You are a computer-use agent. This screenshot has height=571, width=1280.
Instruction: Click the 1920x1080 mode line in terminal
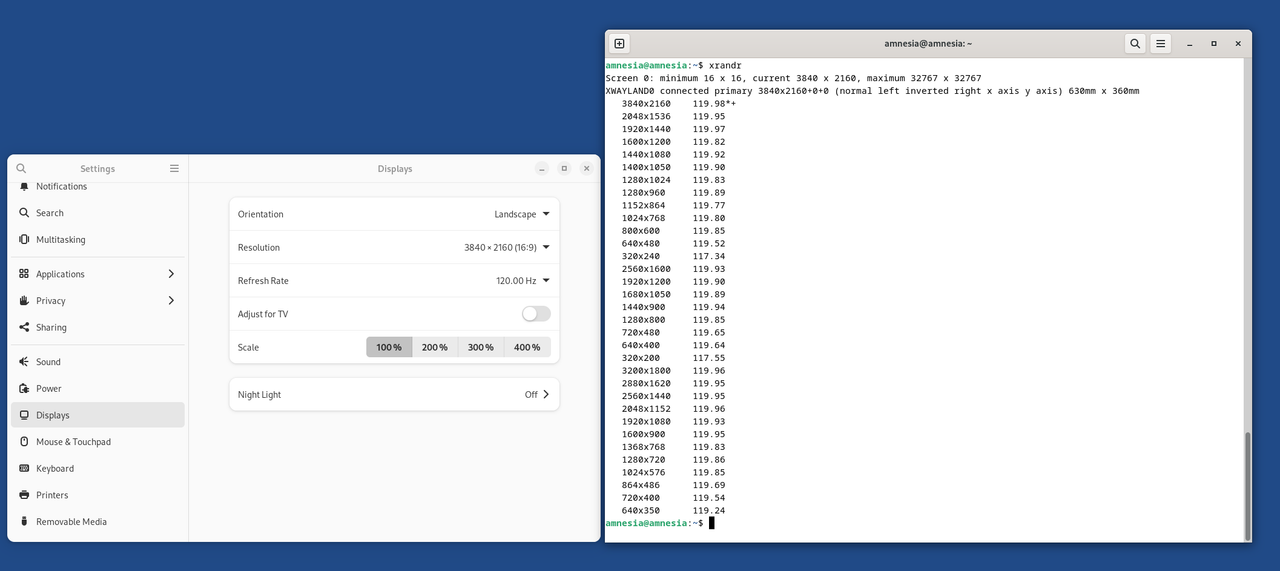click(673, 422)
